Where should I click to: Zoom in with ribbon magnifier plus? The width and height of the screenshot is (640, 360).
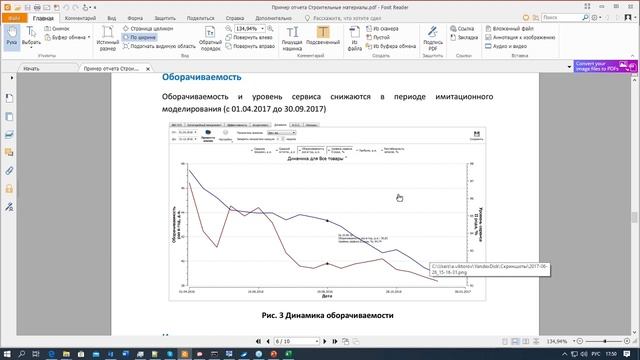point(270,29)
